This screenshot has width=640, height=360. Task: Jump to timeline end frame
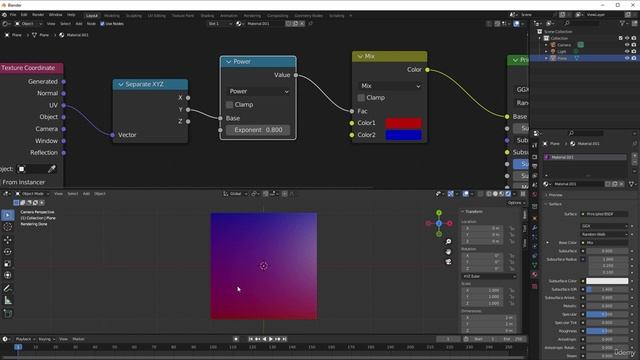(284, 339)
